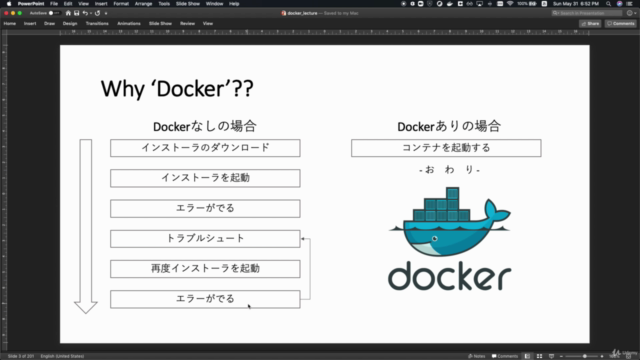Open the PowerPoint application menu
Viewport: 640px width, 360px height.
(31, 4)
